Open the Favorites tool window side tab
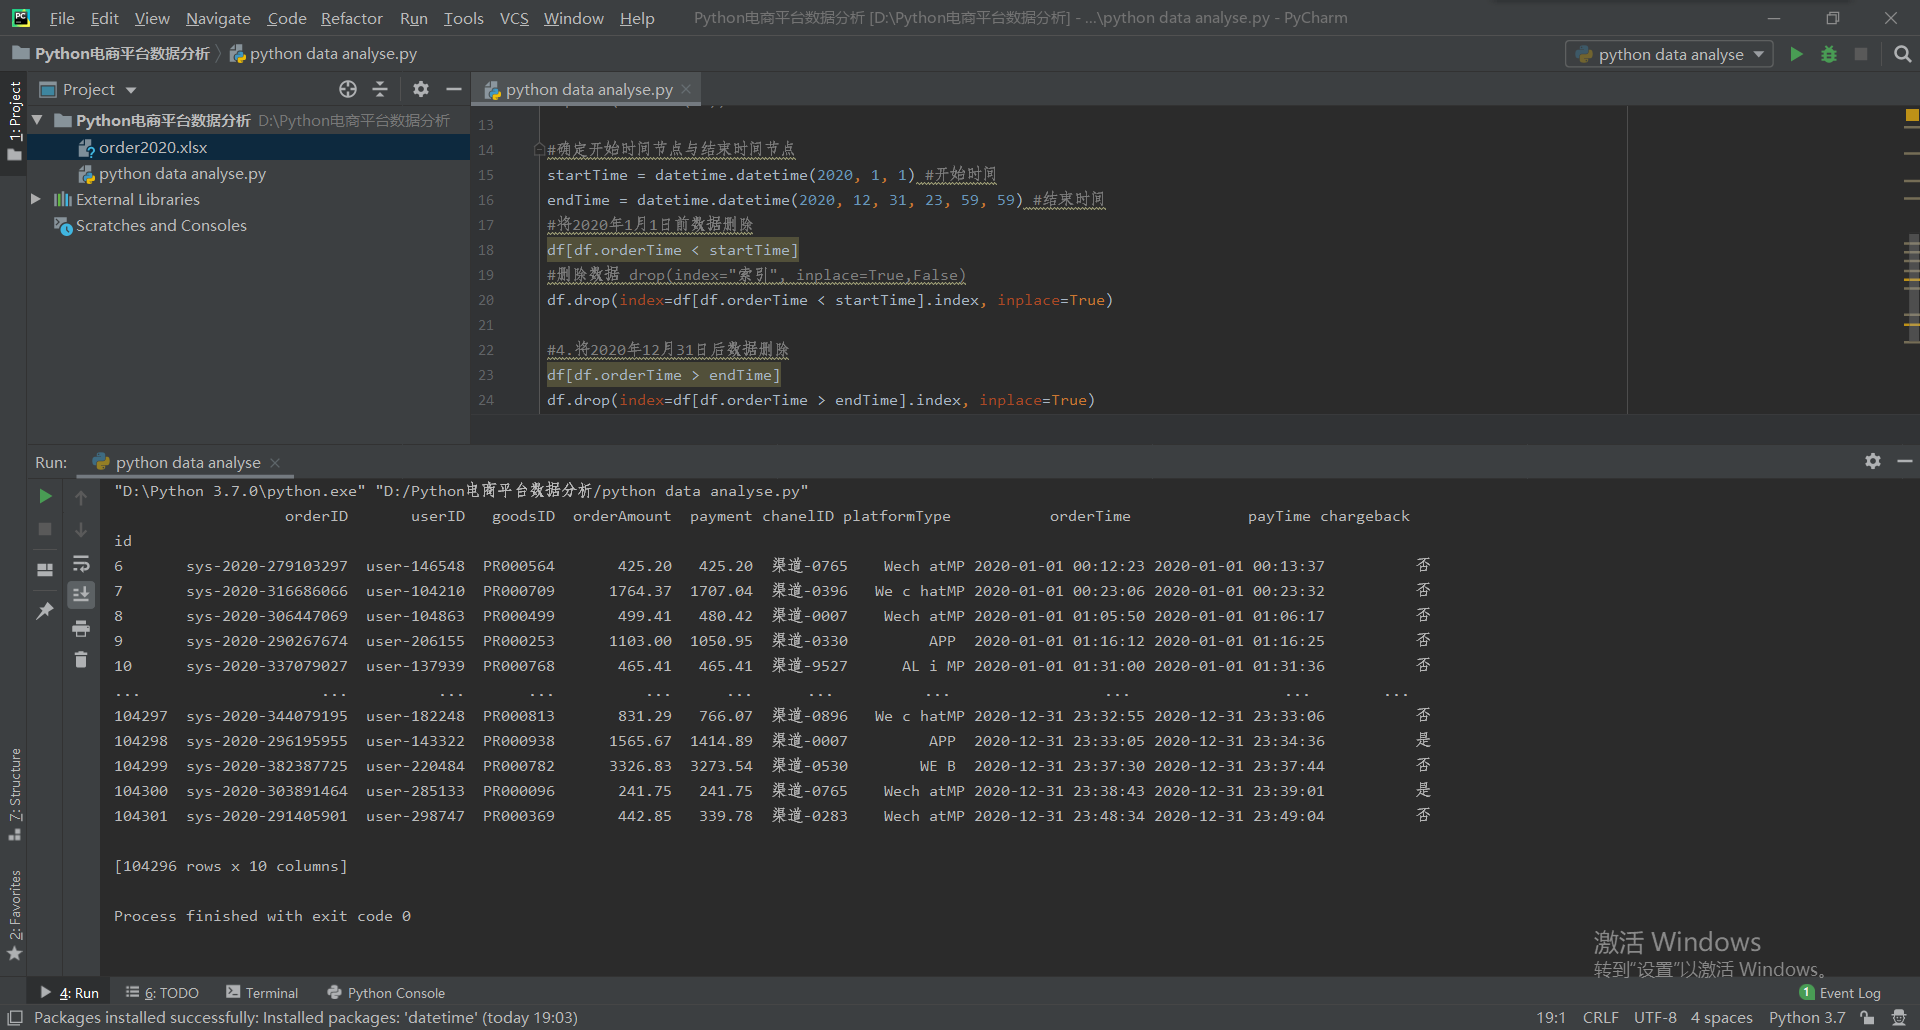This screenshot has height=1030, width=1920. coord(14,915)
